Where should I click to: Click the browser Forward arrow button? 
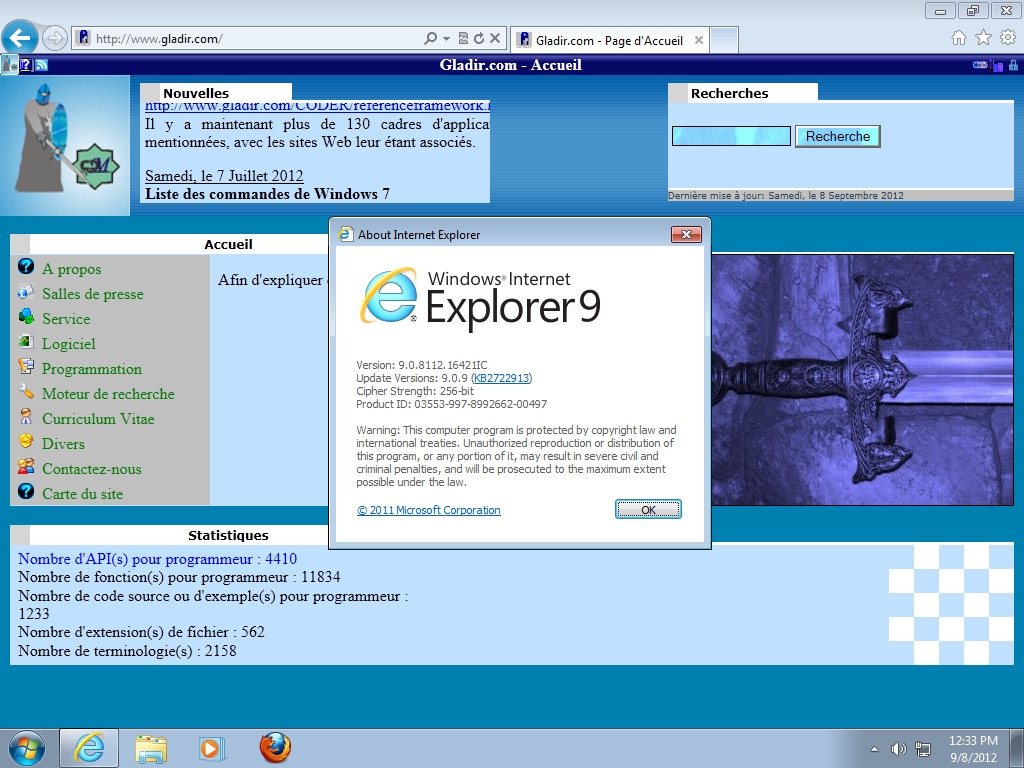pos(54,38)
